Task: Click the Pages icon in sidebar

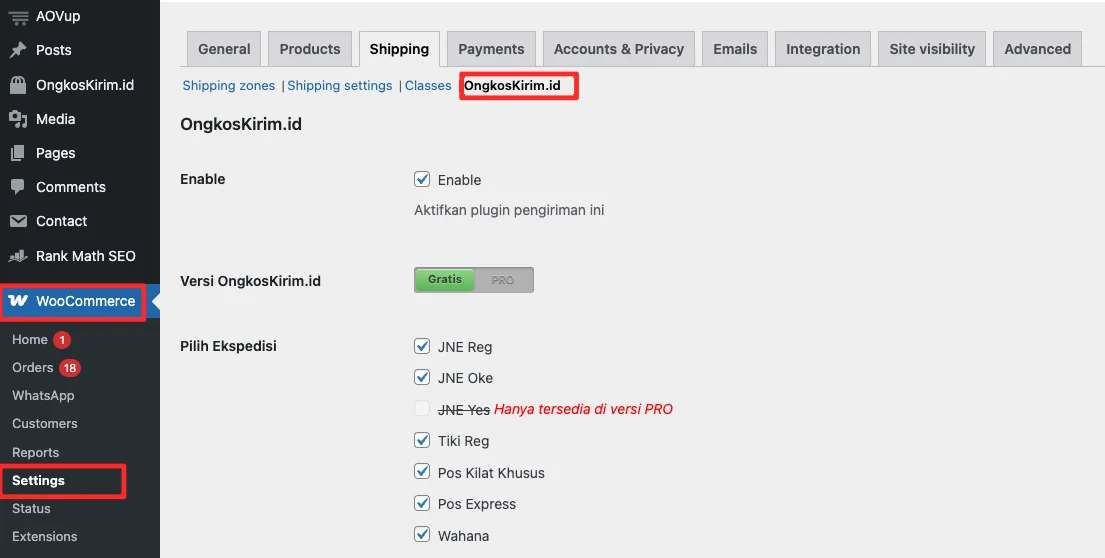Action: [x=18, y=153]
